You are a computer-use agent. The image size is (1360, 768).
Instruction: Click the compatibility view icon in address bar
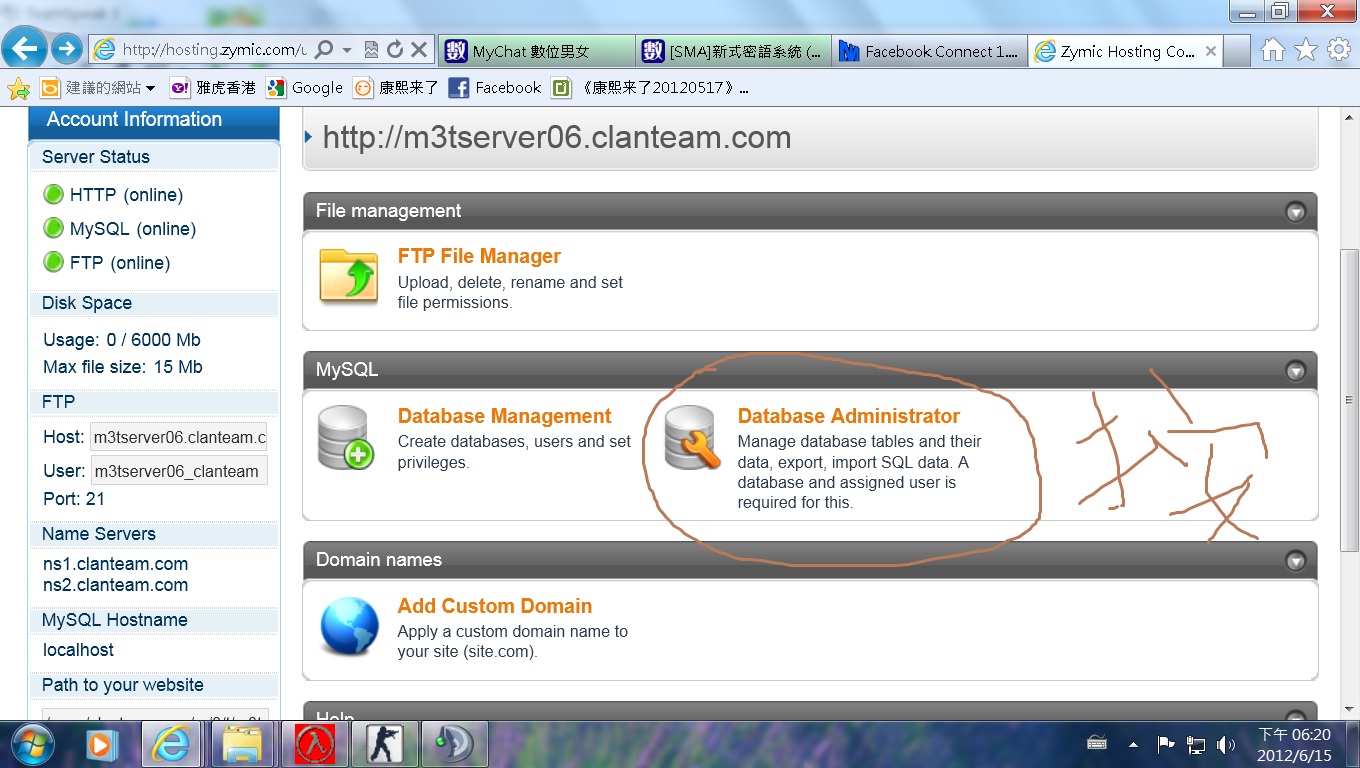pyautogui.click(x=371, y=49)
